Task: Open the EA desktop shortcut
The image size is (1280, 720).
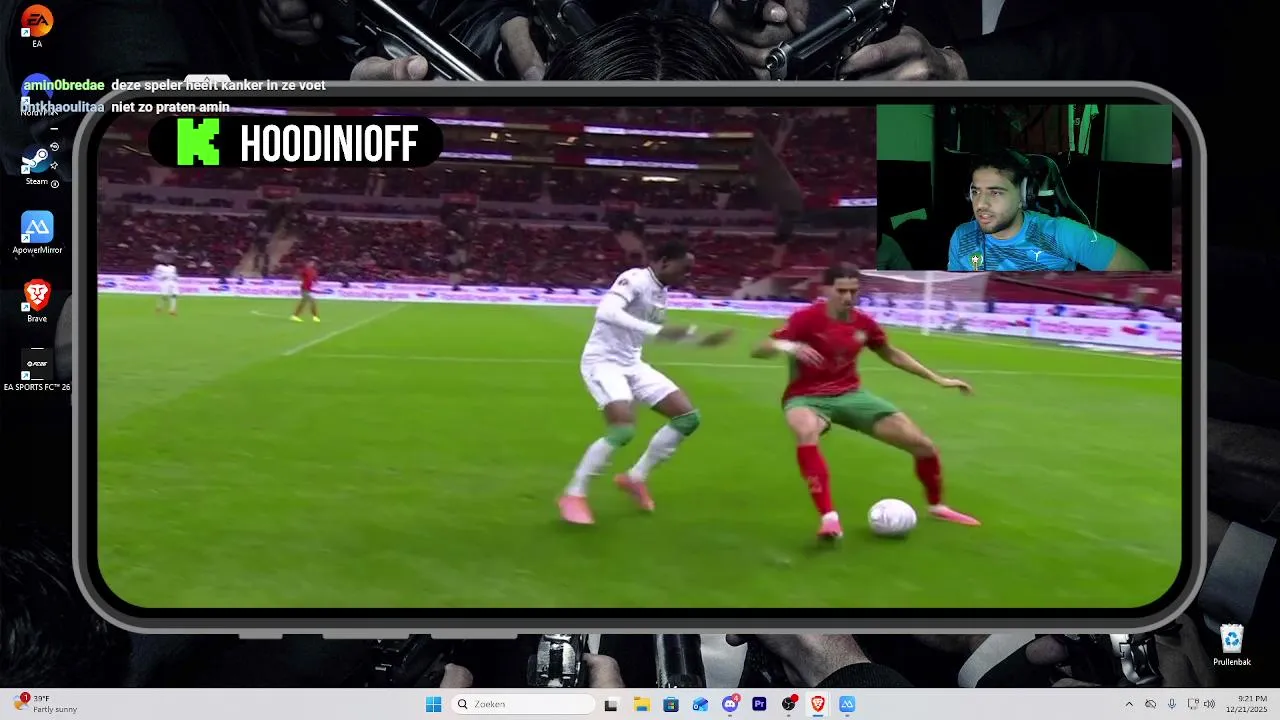Action: click(x=37, y=26)
